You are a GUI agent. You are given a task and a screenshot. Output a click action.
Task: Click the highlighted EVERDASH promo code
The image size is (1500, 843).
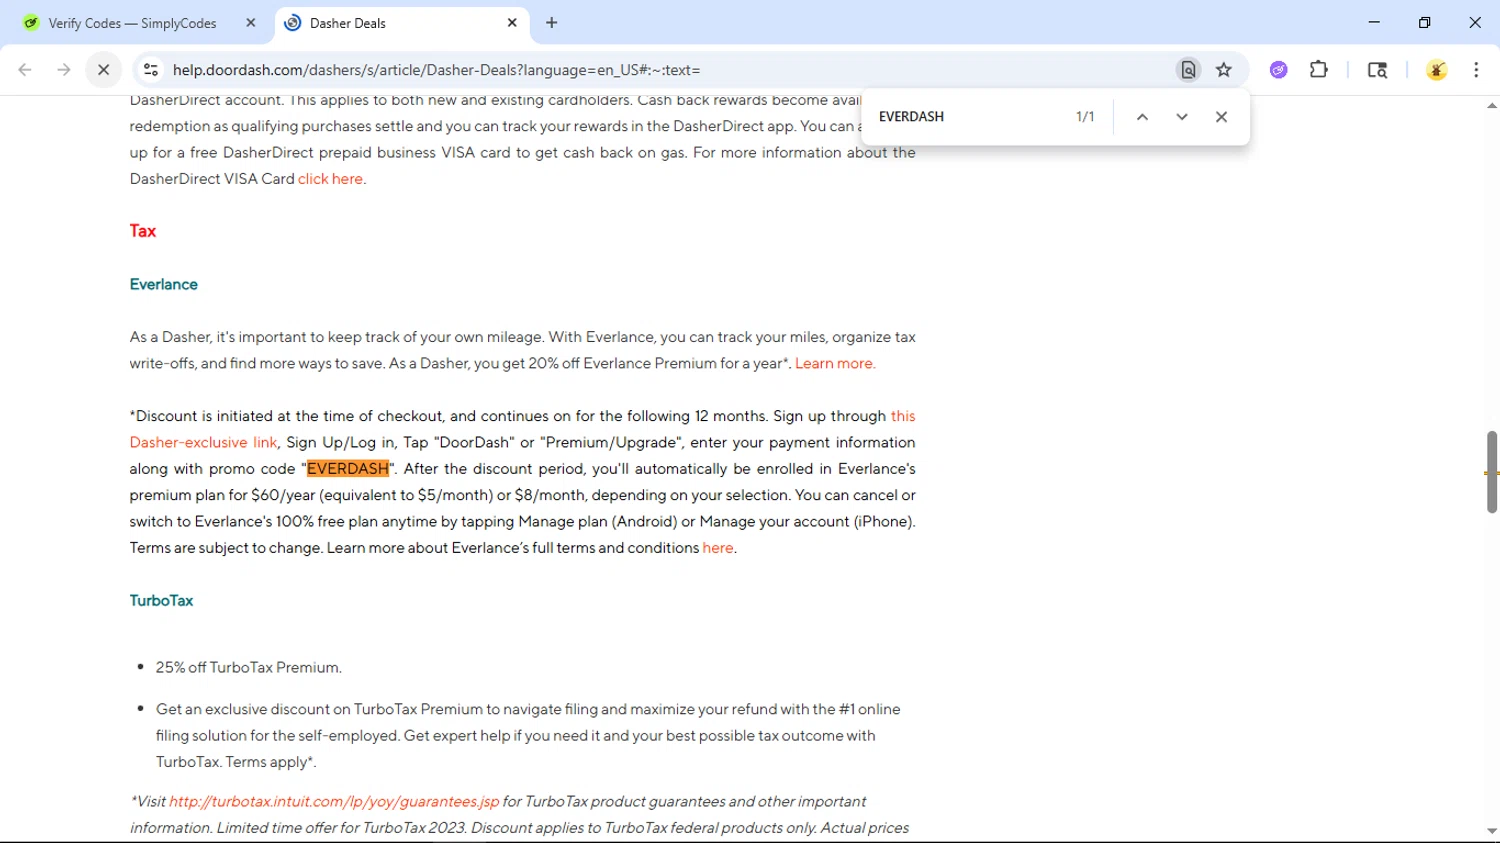pyautogui.click(x=348, y=469)
